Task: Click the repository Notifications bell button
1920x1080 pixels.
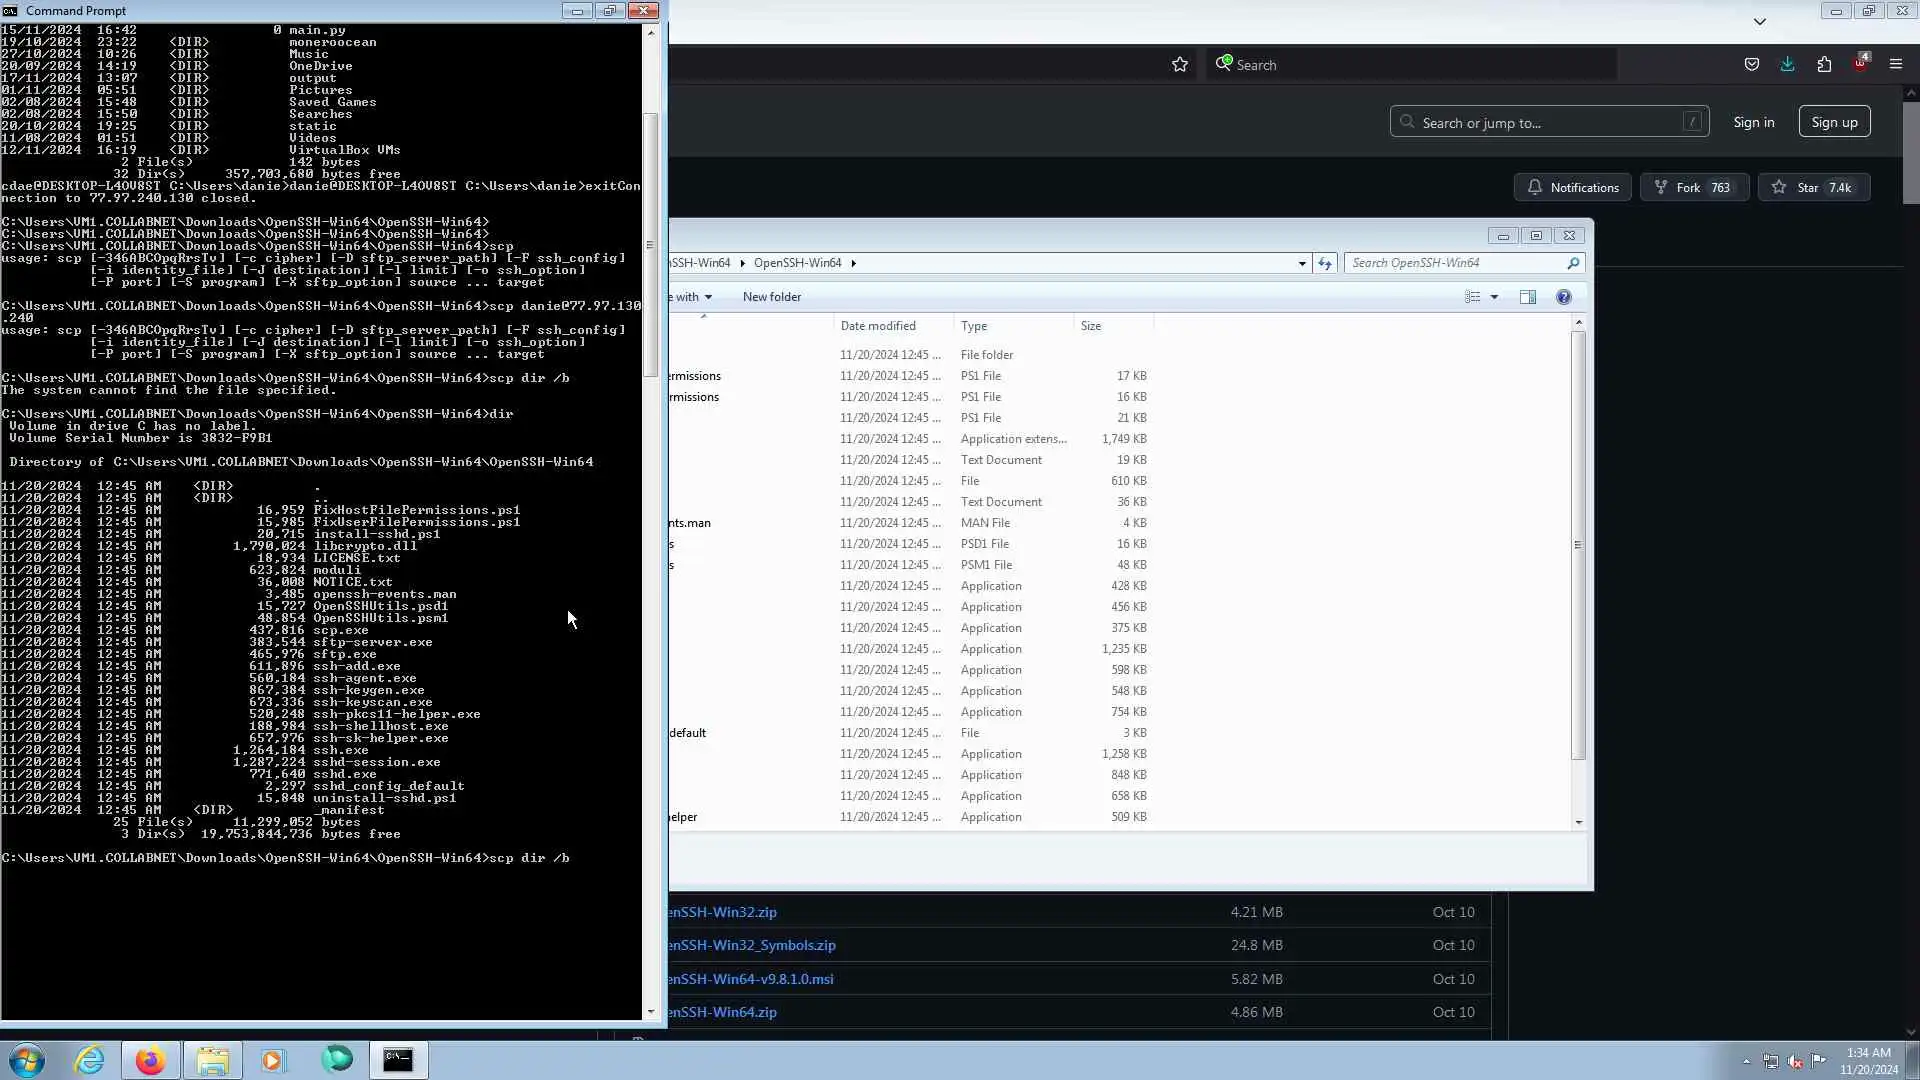Action: click(1572, 188)
